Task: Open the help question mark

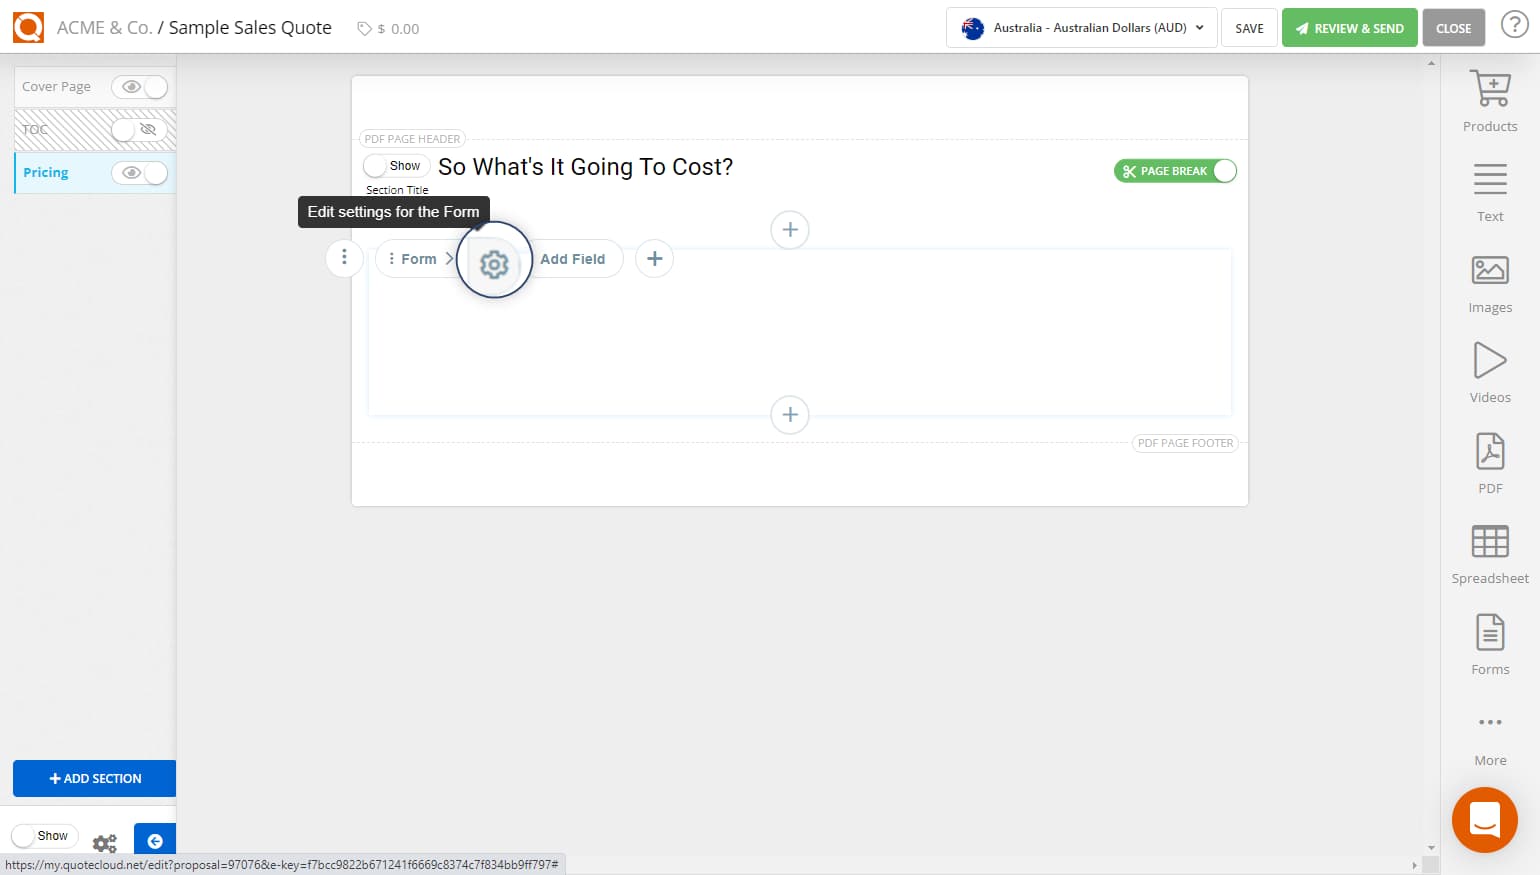Action: click(1515, 24)
